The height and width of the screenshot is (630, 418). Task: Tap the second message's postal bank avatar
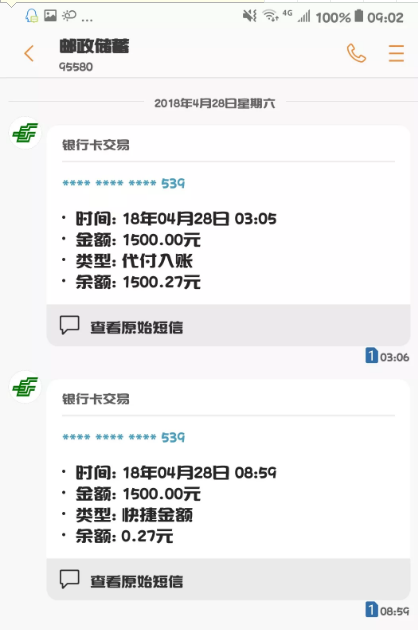point(25,387)
